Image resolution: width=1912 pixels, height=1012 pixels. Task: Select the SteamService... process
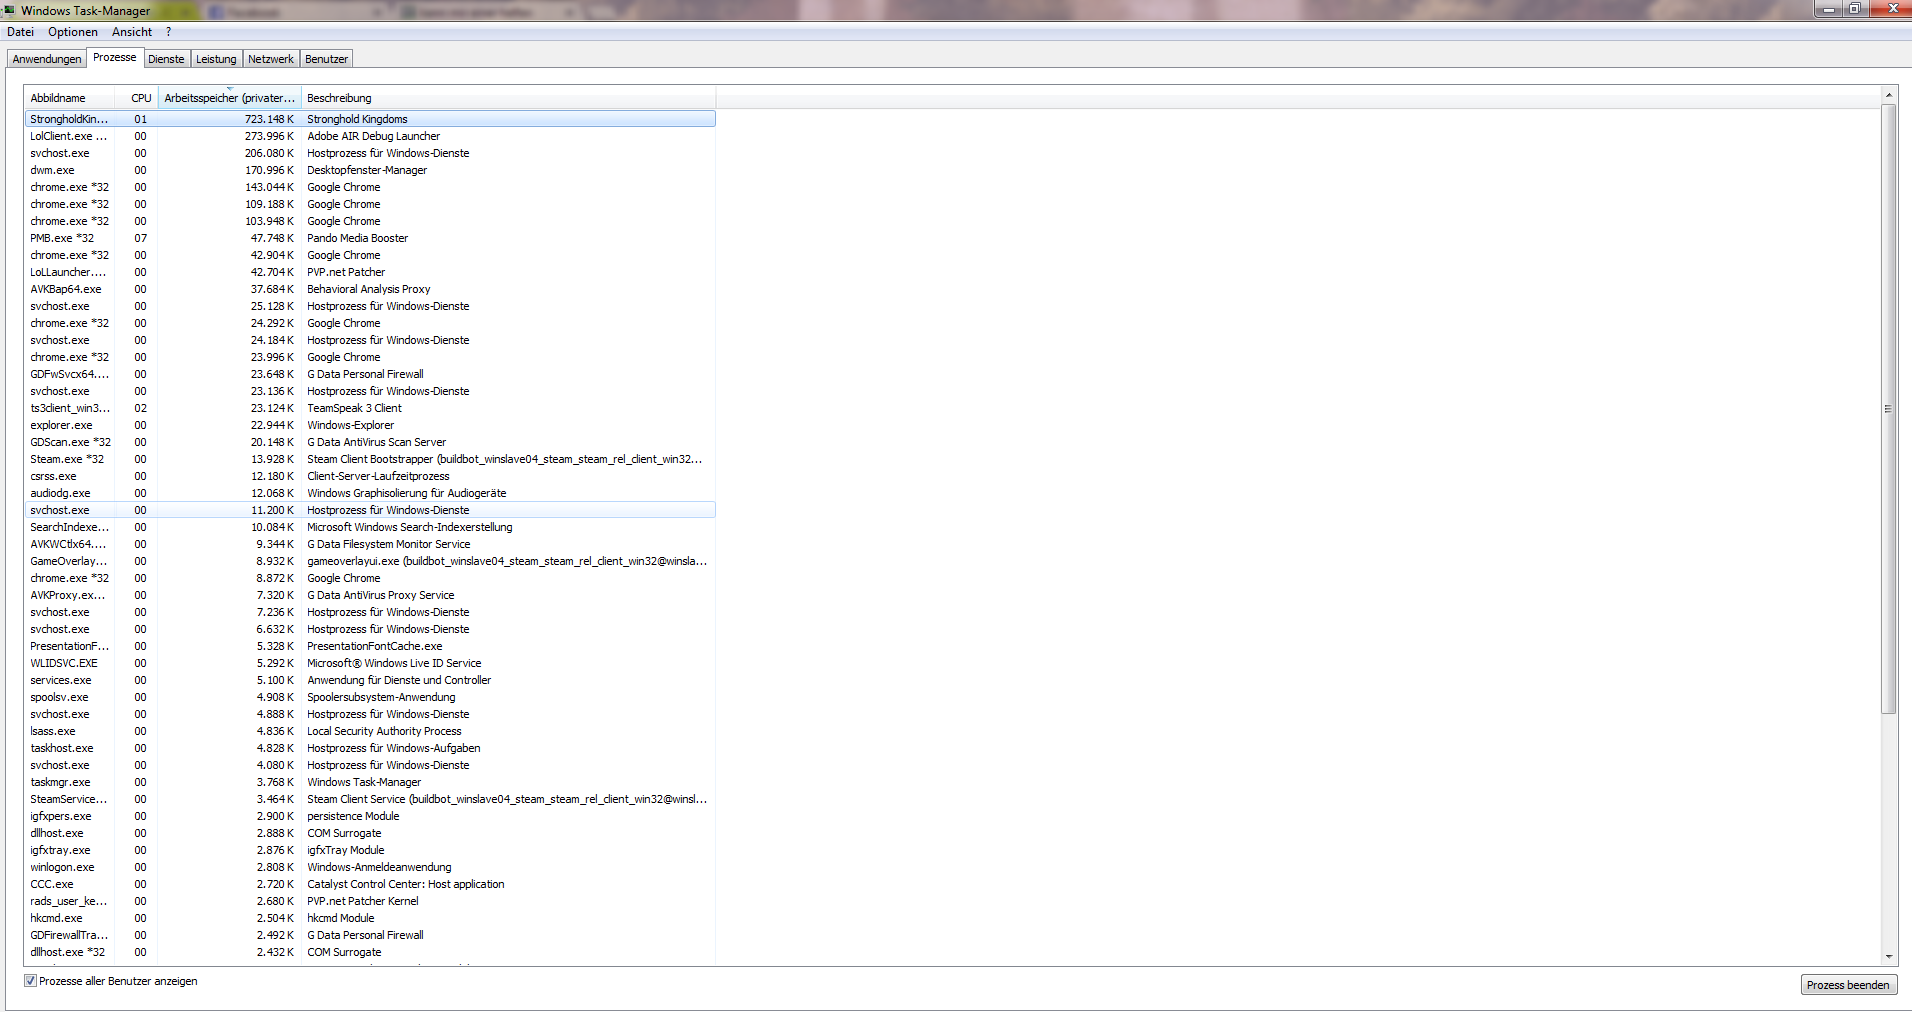tap(370, 799)
